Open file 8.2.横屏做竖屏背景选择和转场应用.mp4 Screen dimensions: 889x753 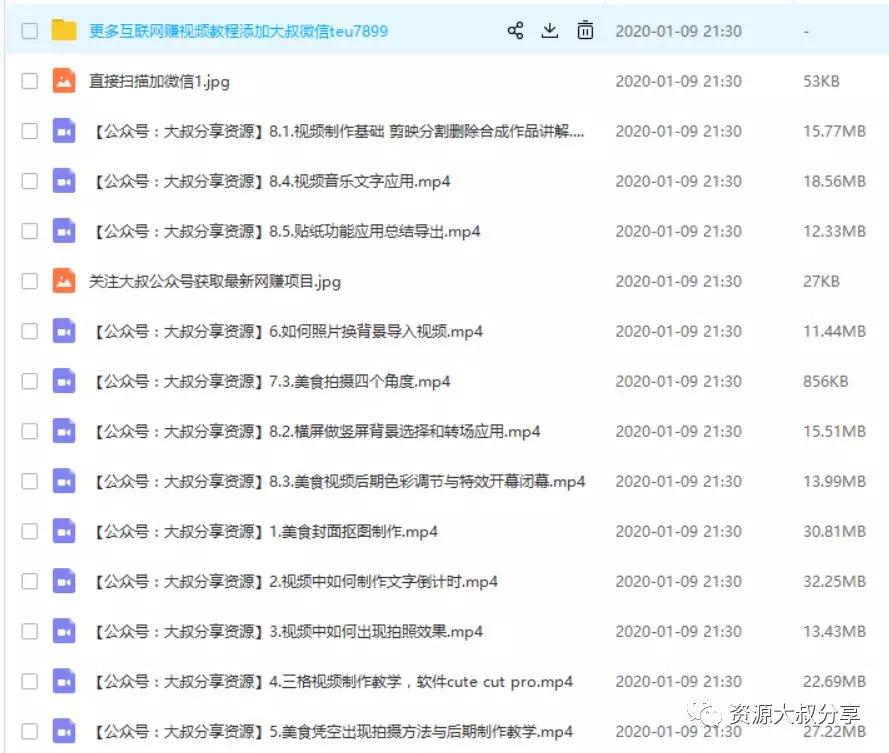click(x=316, y=432)
